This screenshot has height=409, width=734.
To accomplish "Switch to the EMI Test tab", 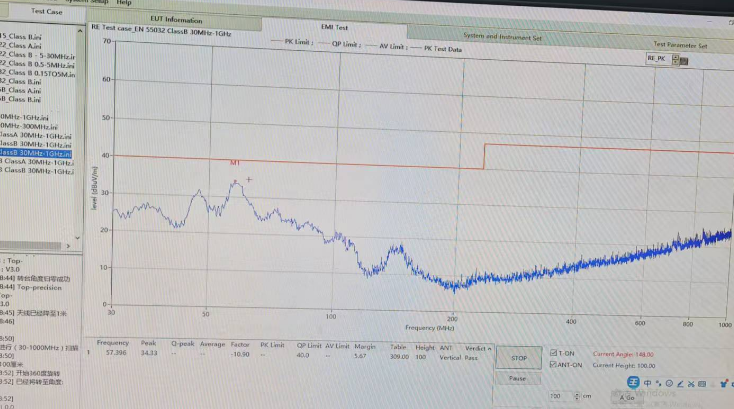I will pos(334,27).
